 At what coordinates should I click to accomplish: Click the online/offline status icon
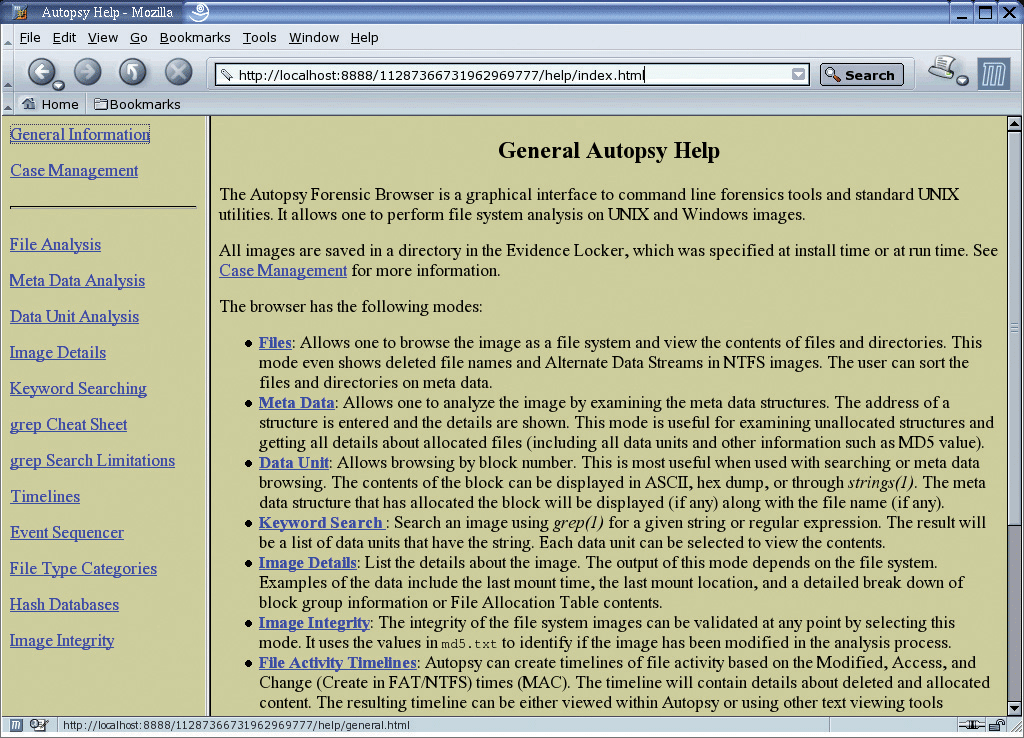972,725
